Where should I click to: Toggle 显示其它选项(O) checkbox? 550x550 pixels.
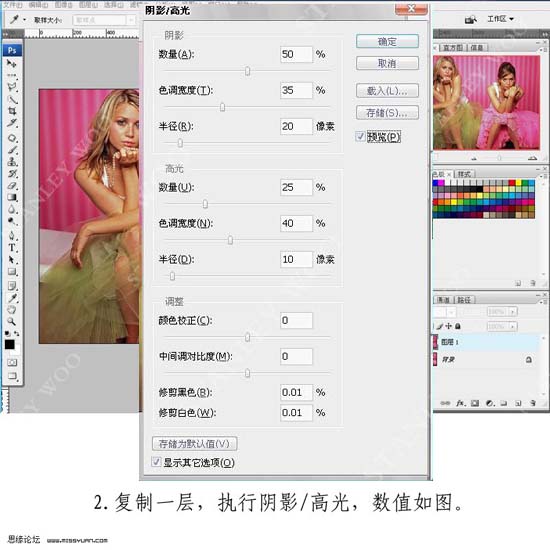tap(156, 462)
